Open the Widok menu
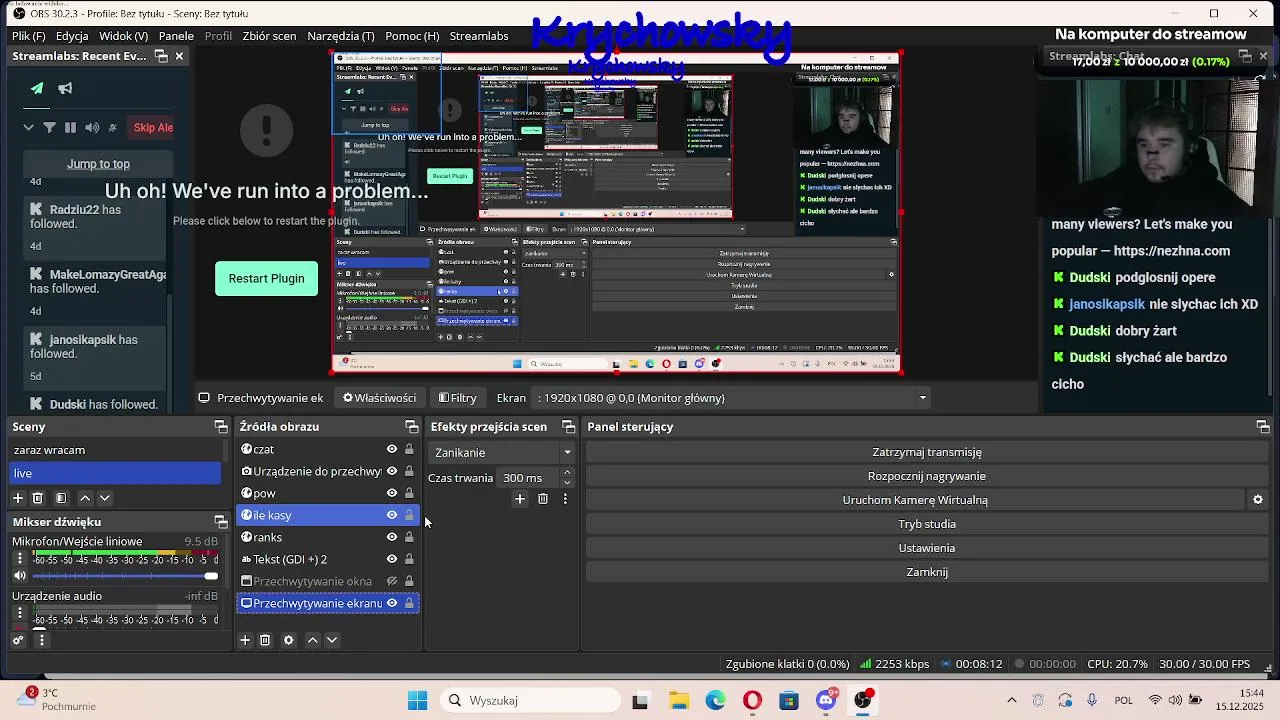 coord(124,36)
